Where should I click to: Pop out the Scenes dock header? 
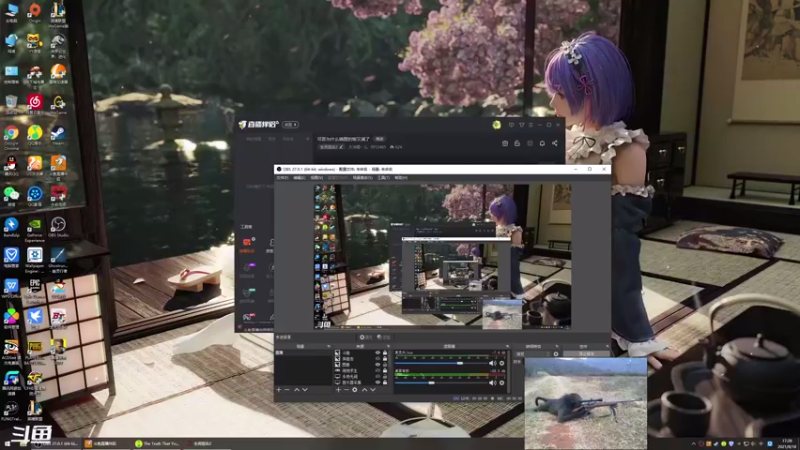tap(329, 346)
